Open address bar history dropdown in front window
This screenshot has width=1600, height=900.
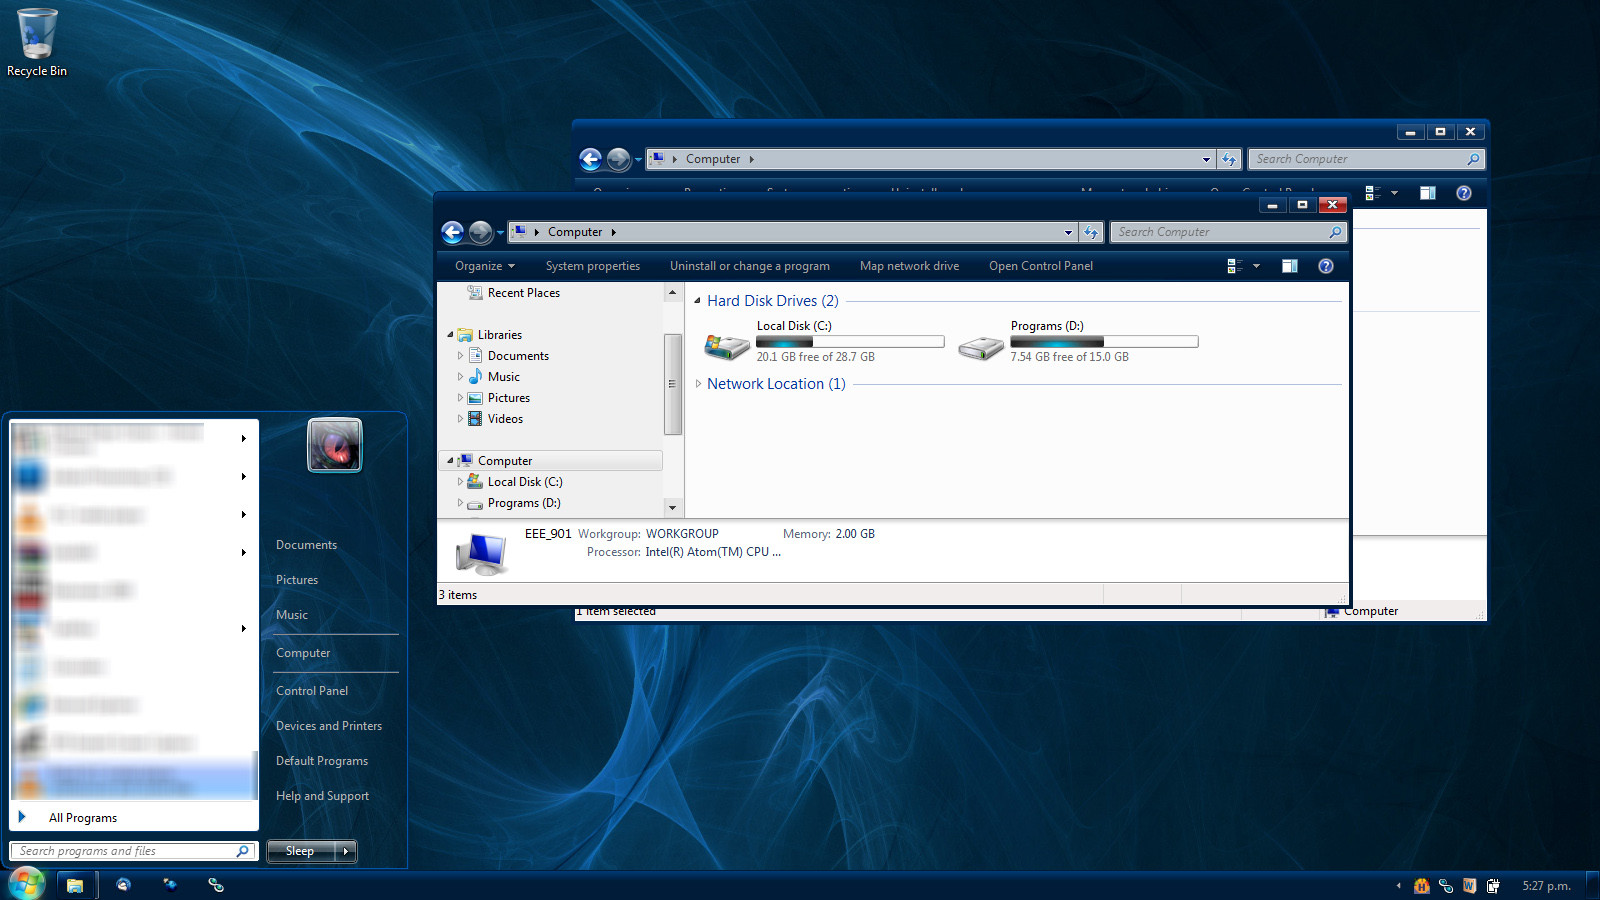pos(1068,232)
